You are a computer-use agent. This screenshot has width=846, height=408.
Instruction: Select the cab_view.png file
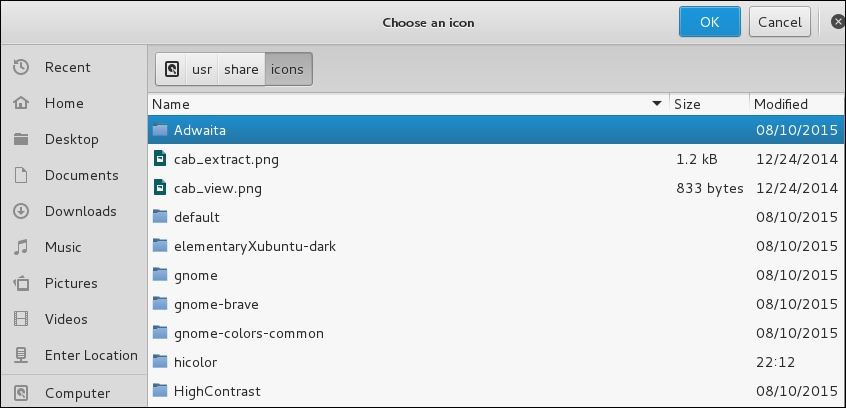click(496, 188)
